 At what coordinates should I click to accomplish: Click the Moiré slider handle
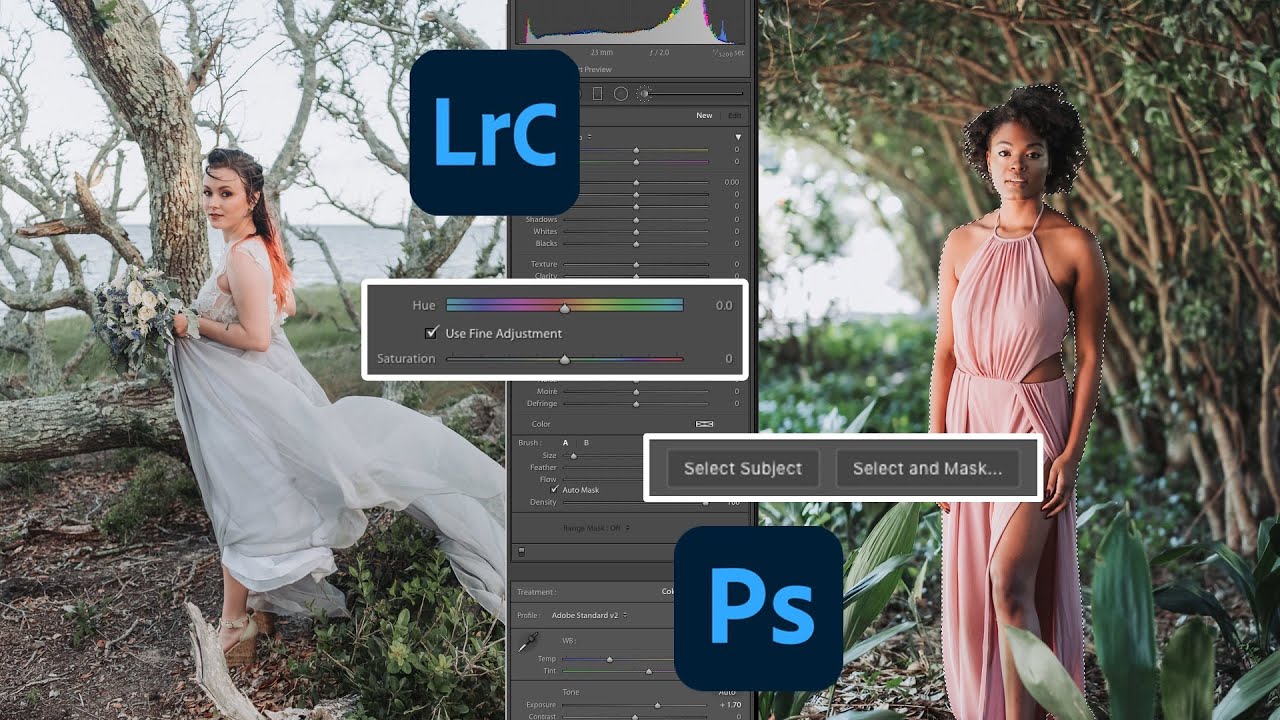click(x=636, y=392)
